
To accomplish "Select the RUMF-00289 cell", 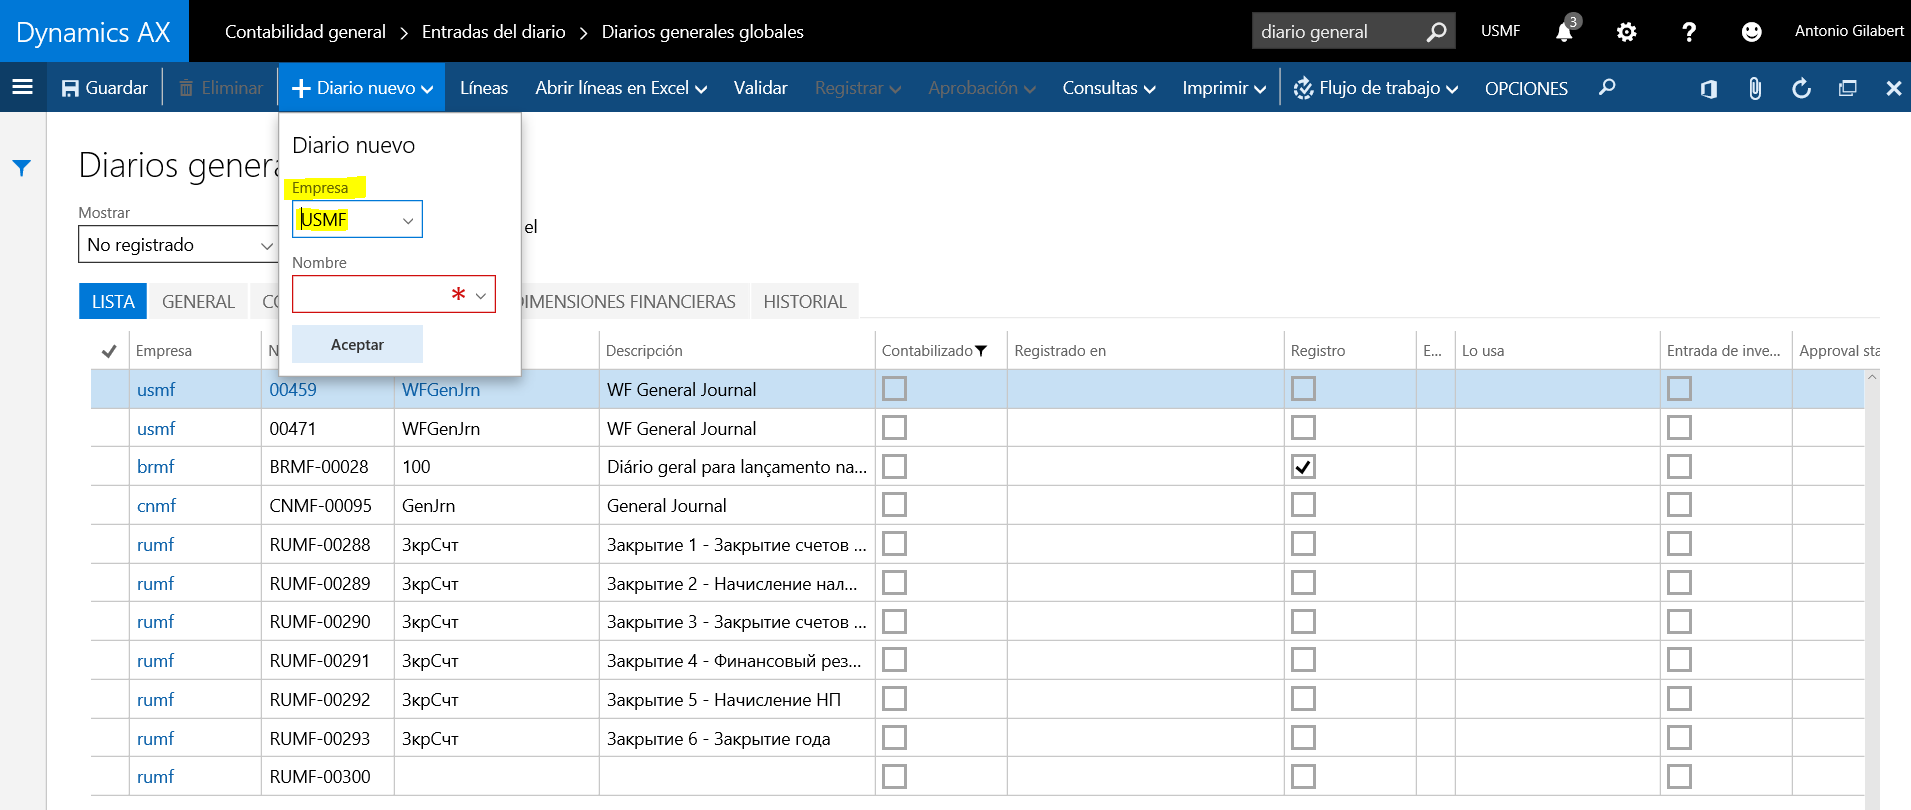I will point(328,583).
